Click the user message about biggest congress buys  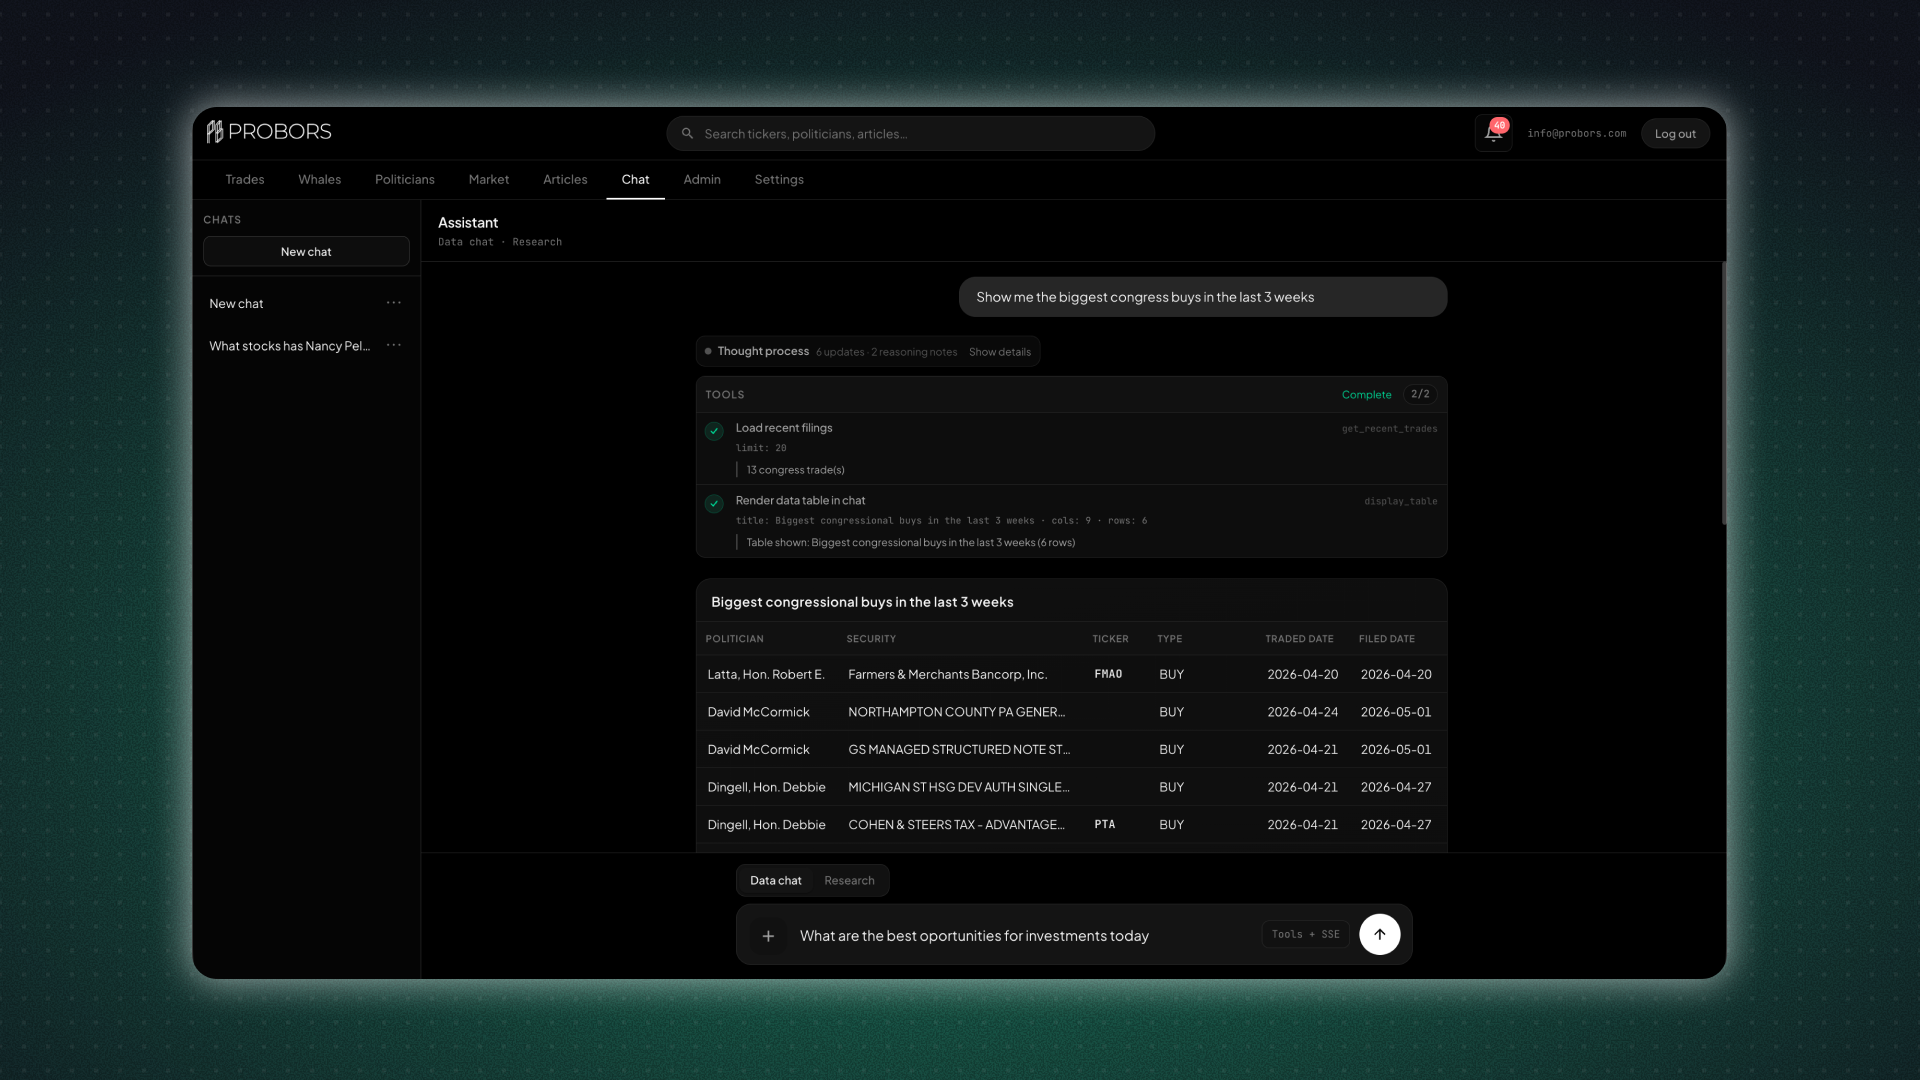point(1203,297)
